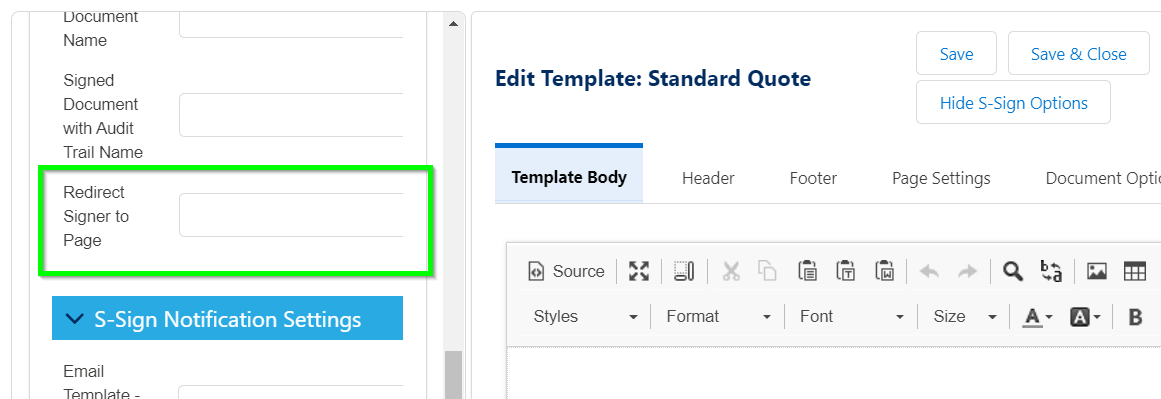Image resolution: width=1161 pixels, height=399 pixels.
Task: Toggle the Show Blocks icon
Action: coord(683,272)
